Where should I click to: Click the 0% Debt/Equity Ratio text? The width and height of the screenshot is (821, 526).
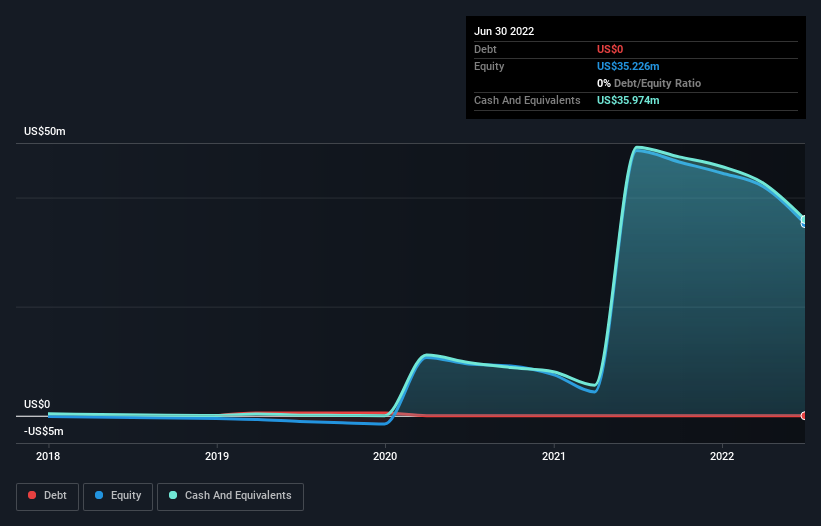[649, 83]
